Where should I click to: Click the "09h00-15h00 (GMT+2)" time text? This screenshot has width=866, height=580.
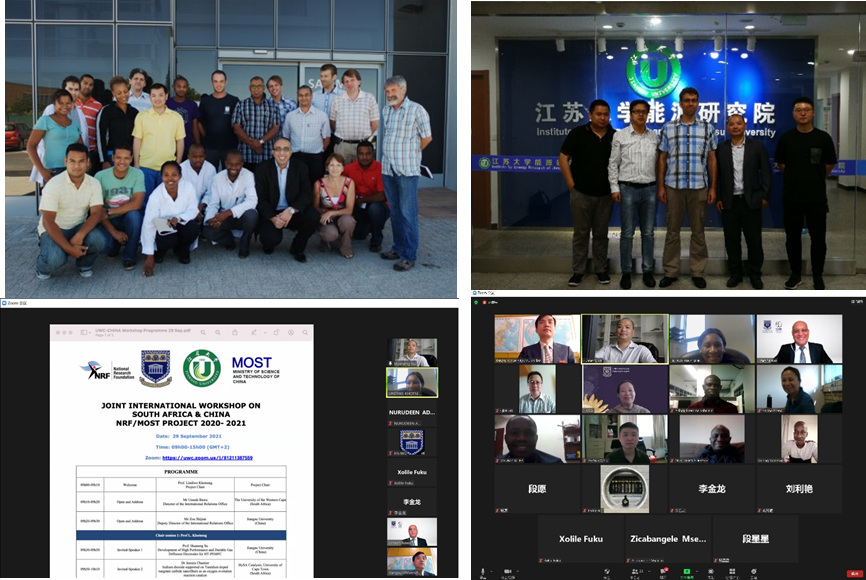199,447
